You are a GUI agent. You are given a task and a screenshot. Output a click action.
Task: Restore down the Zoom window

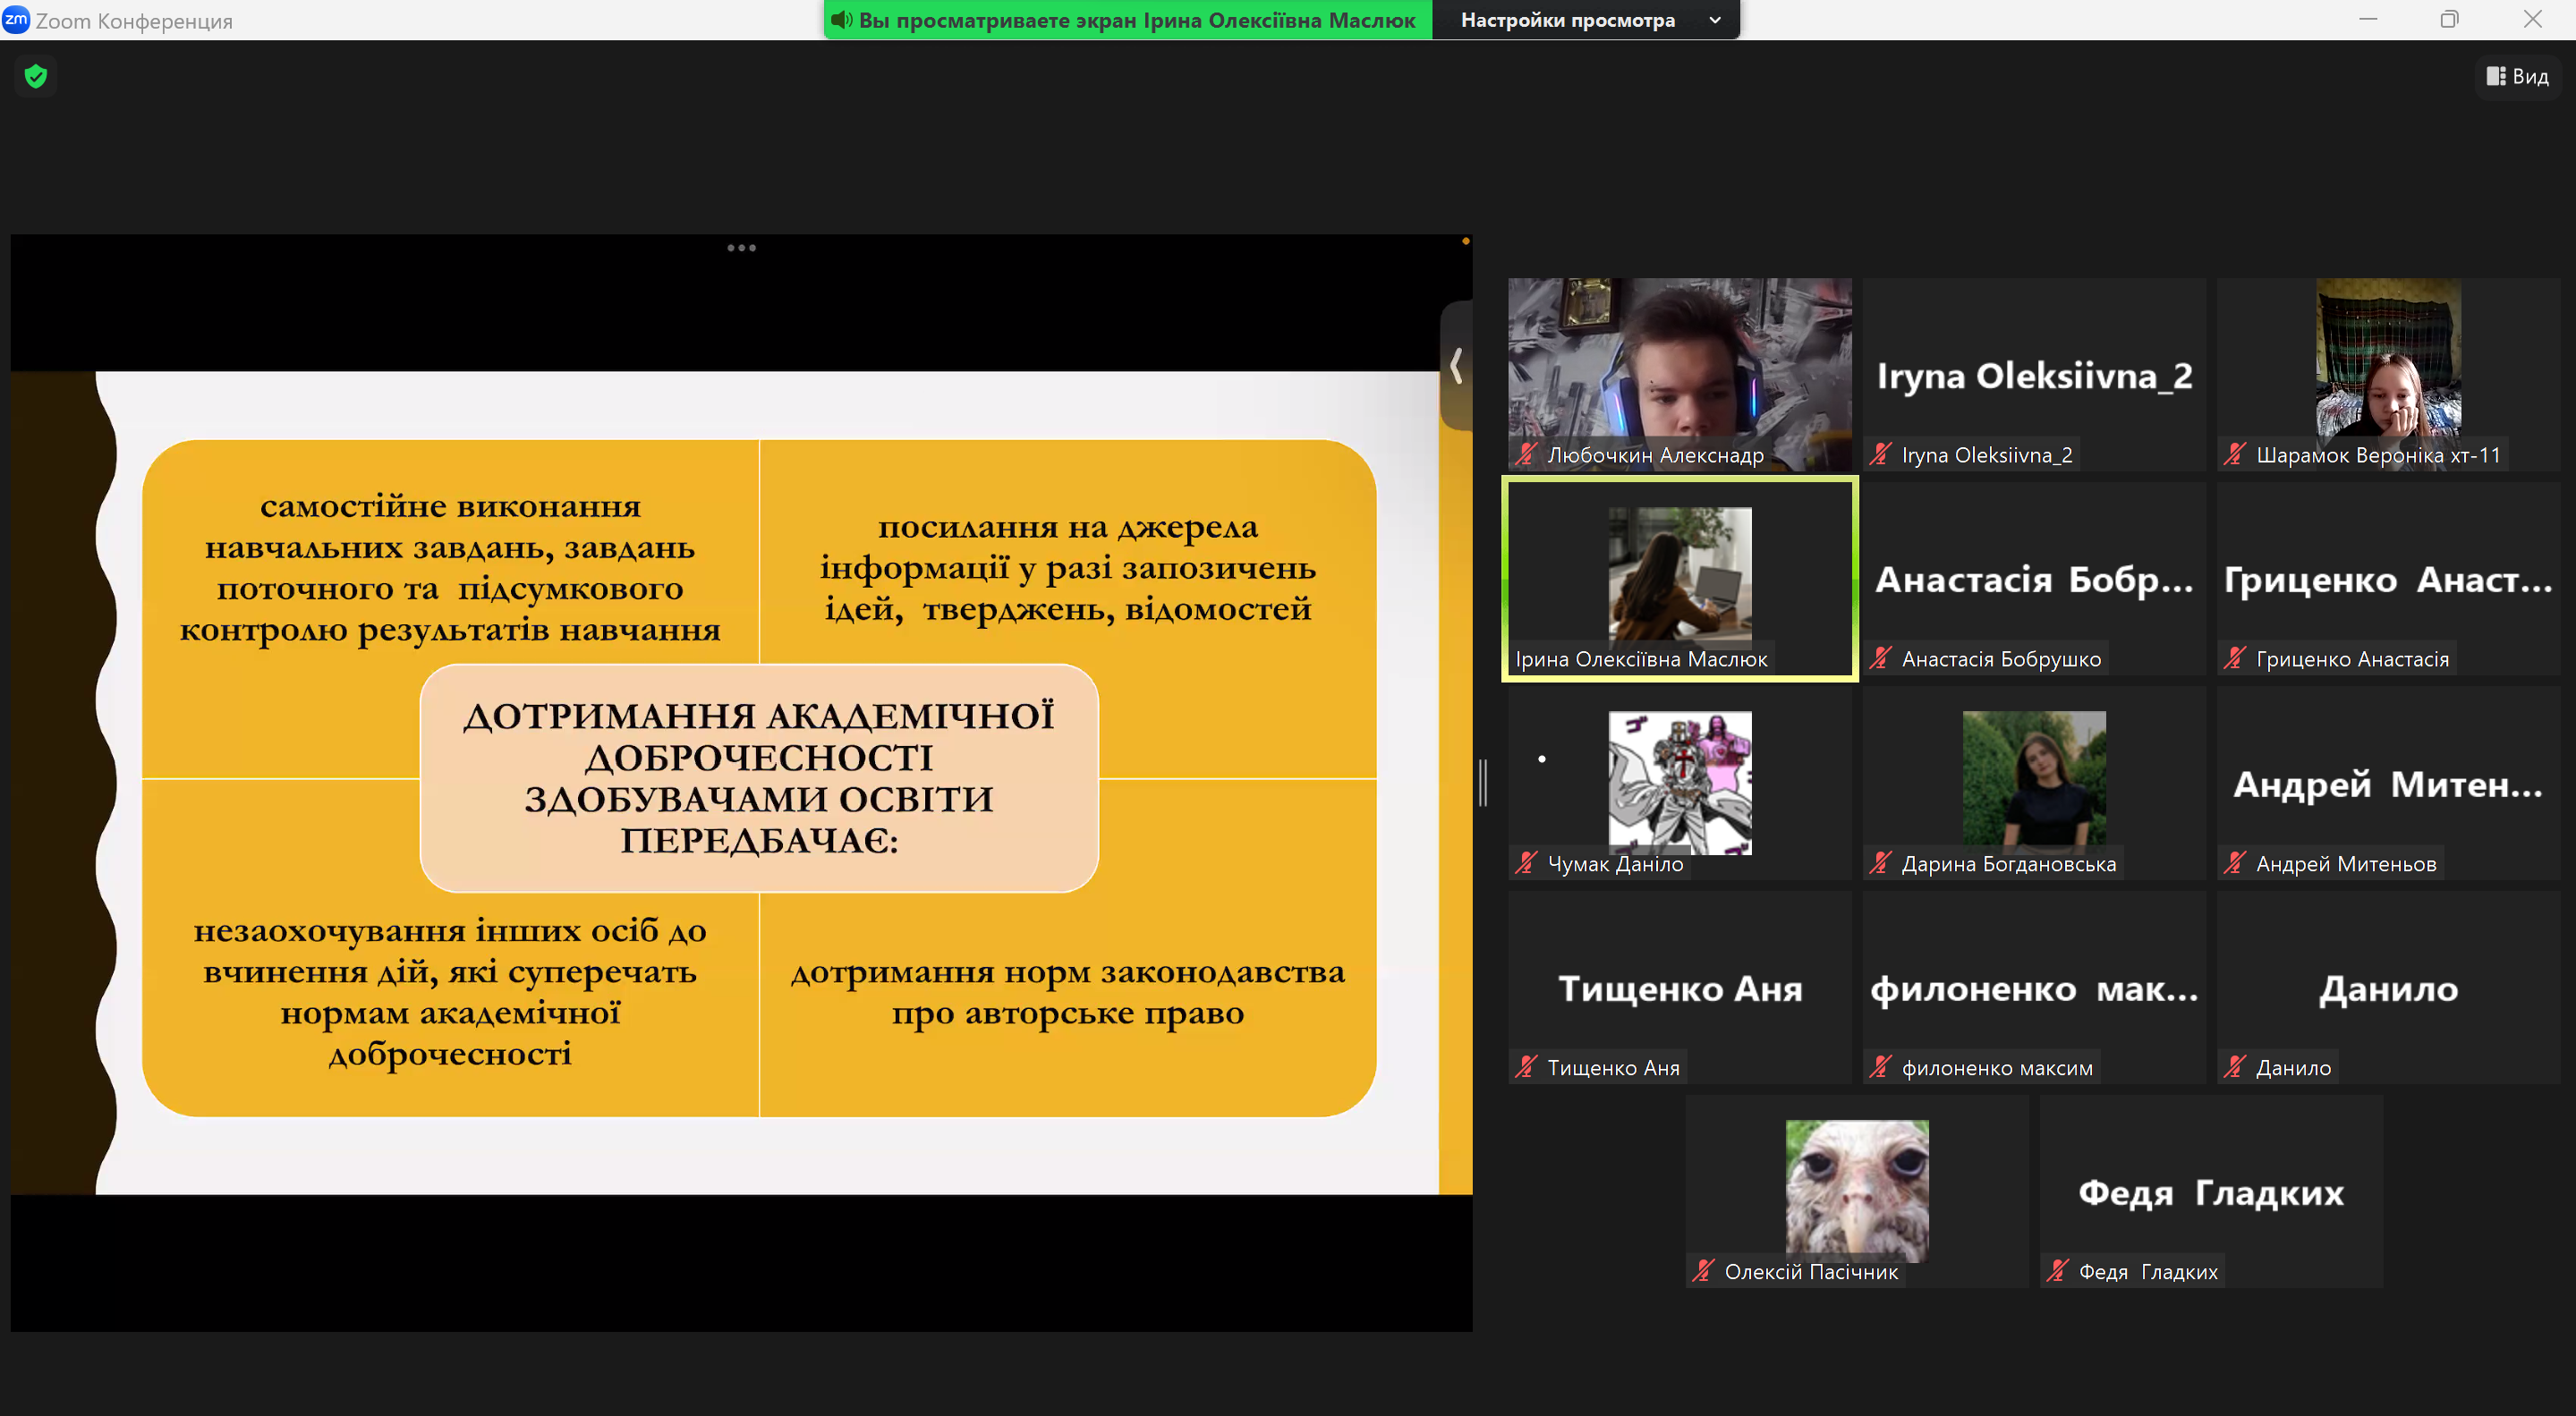(2449, 19)
